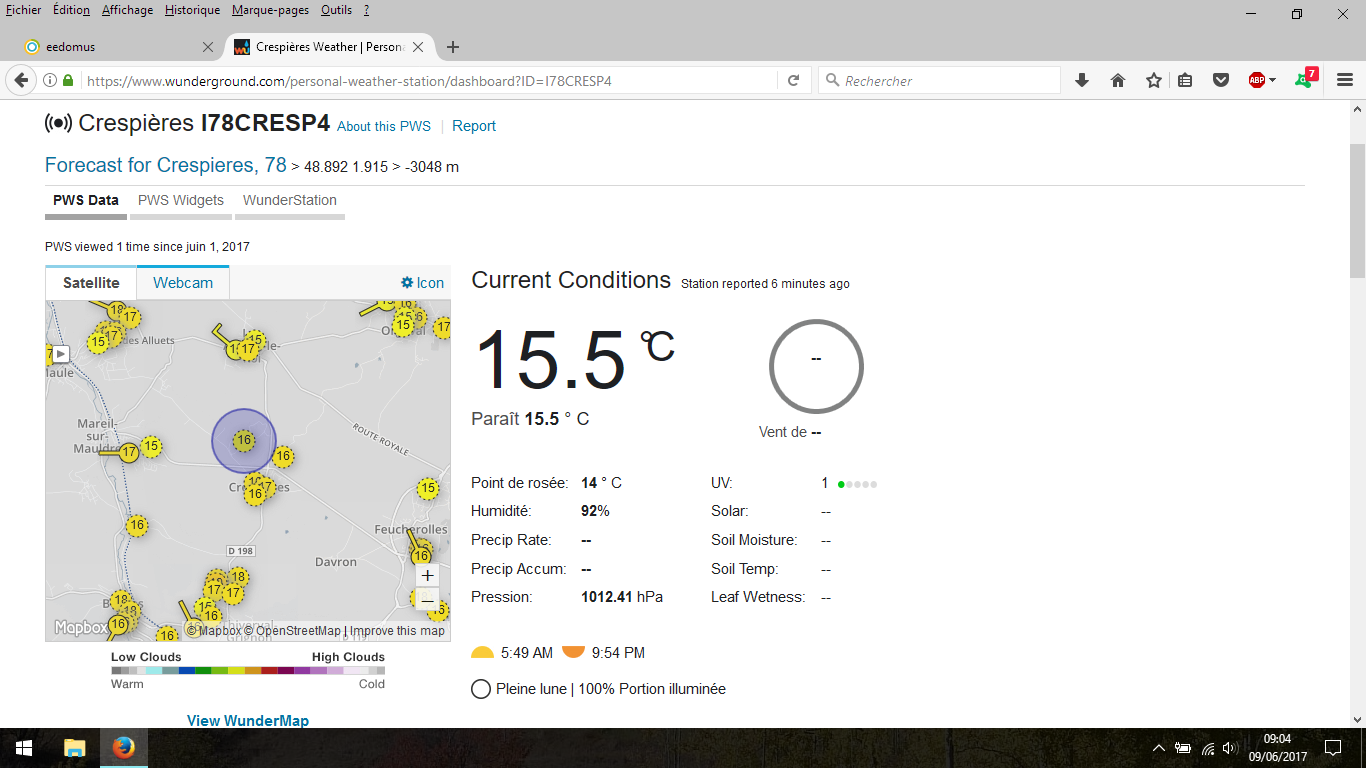Click the Adblock Plus ABP icon

click(1257, 80)
